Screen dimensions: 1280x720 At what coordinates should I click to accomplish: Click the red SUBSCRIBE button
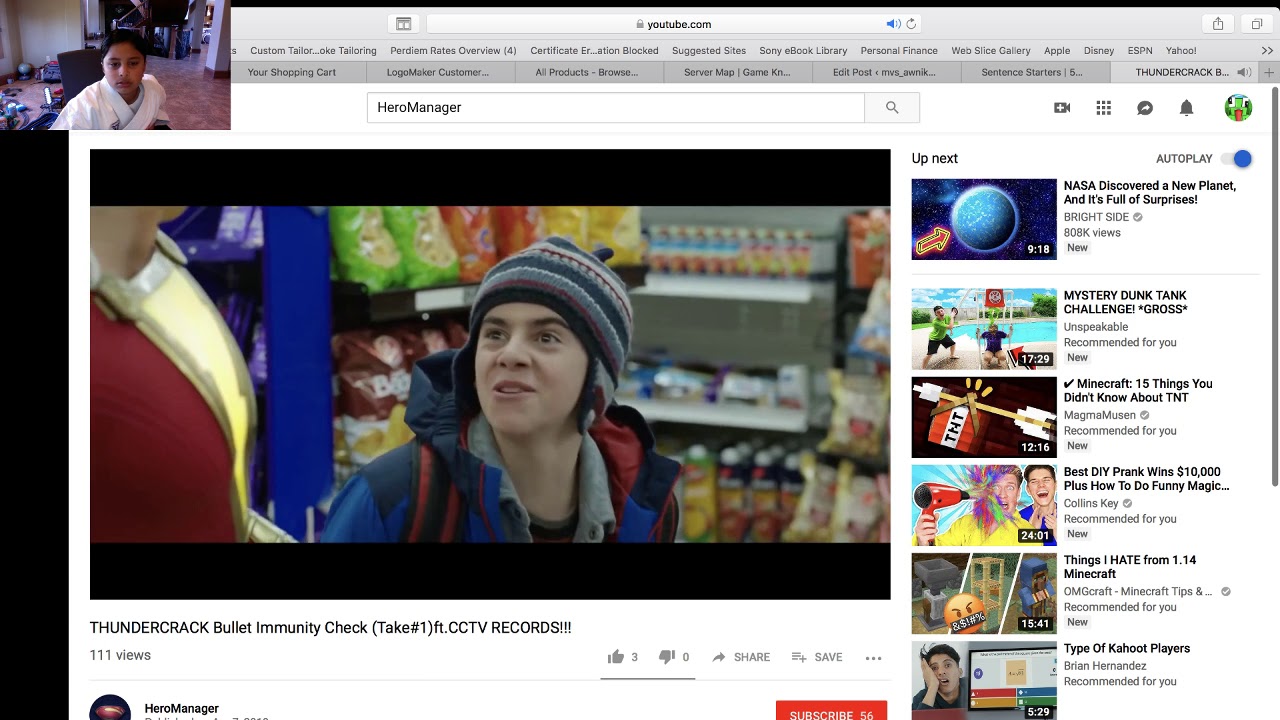(x=831, y=710)
